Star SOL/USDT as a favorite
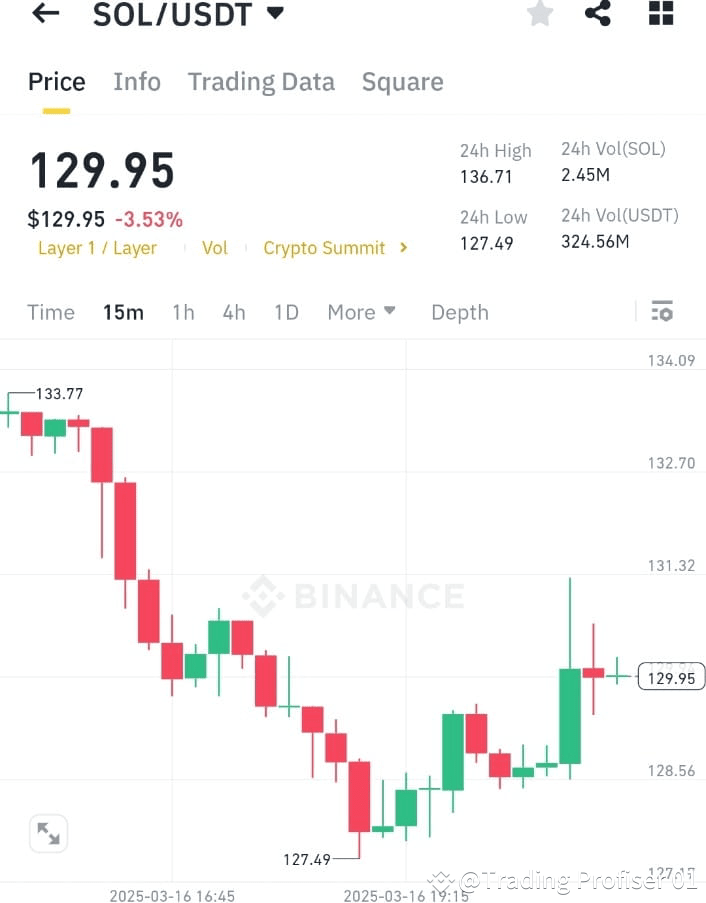706x903 pixels. [540, 15]
